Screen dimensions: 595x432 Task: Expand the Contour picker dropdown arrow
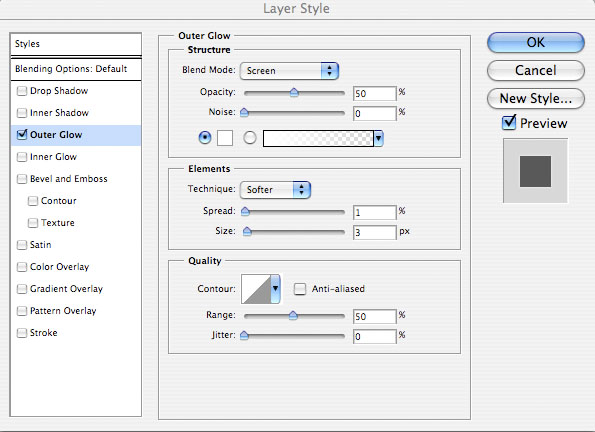point(275,289)
